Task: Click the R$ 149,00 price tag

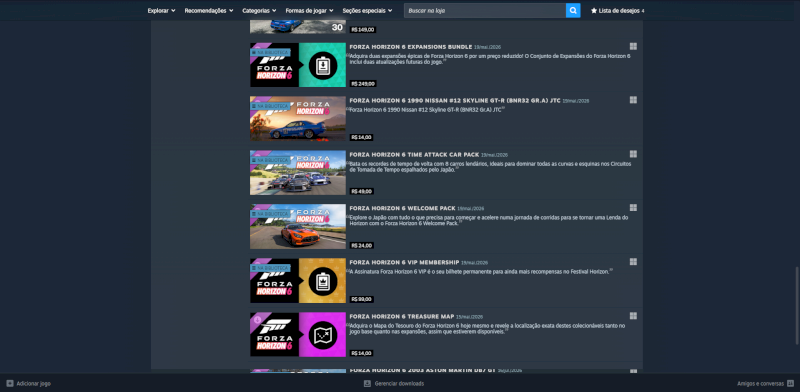Action: click(363, 30)
